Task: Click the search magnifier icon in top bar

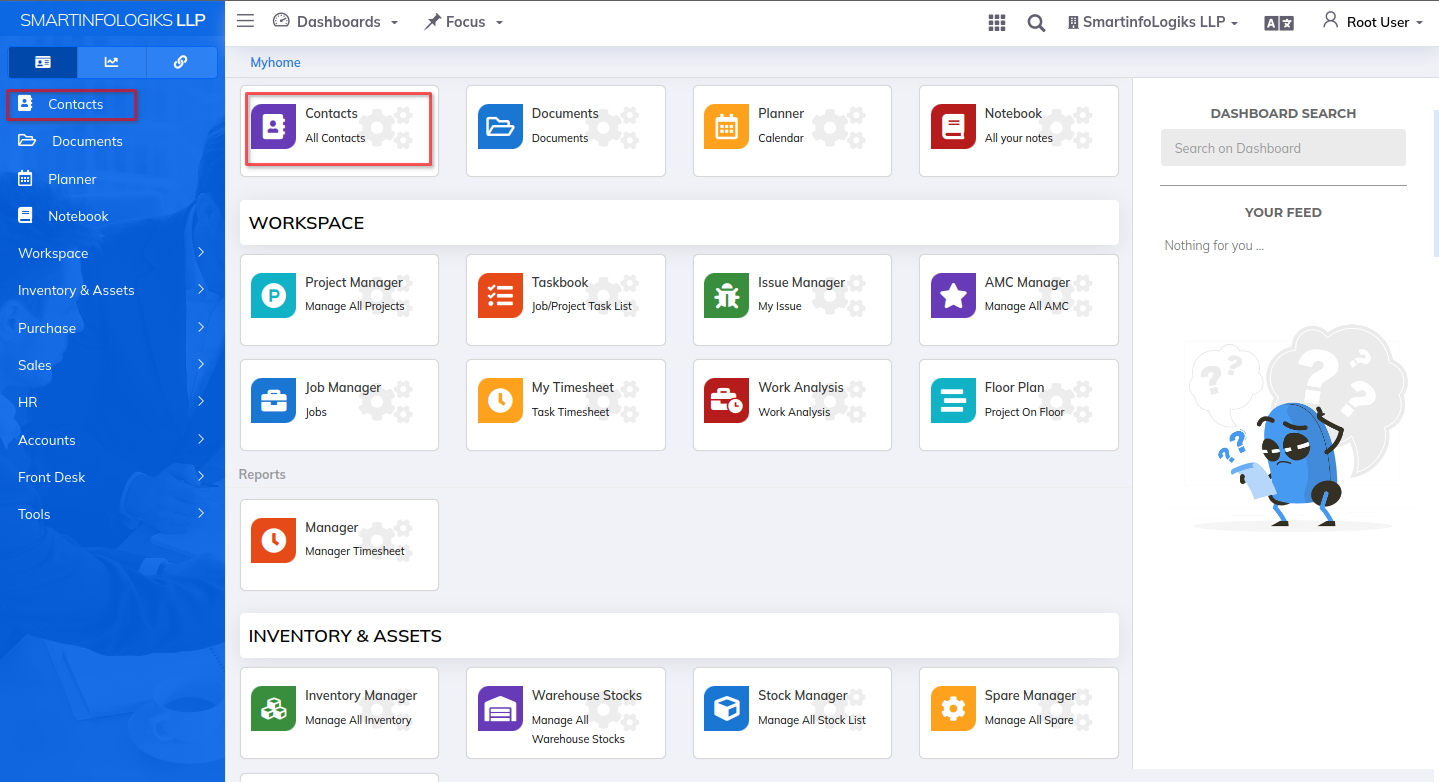Action: [x=1036, y=23]
